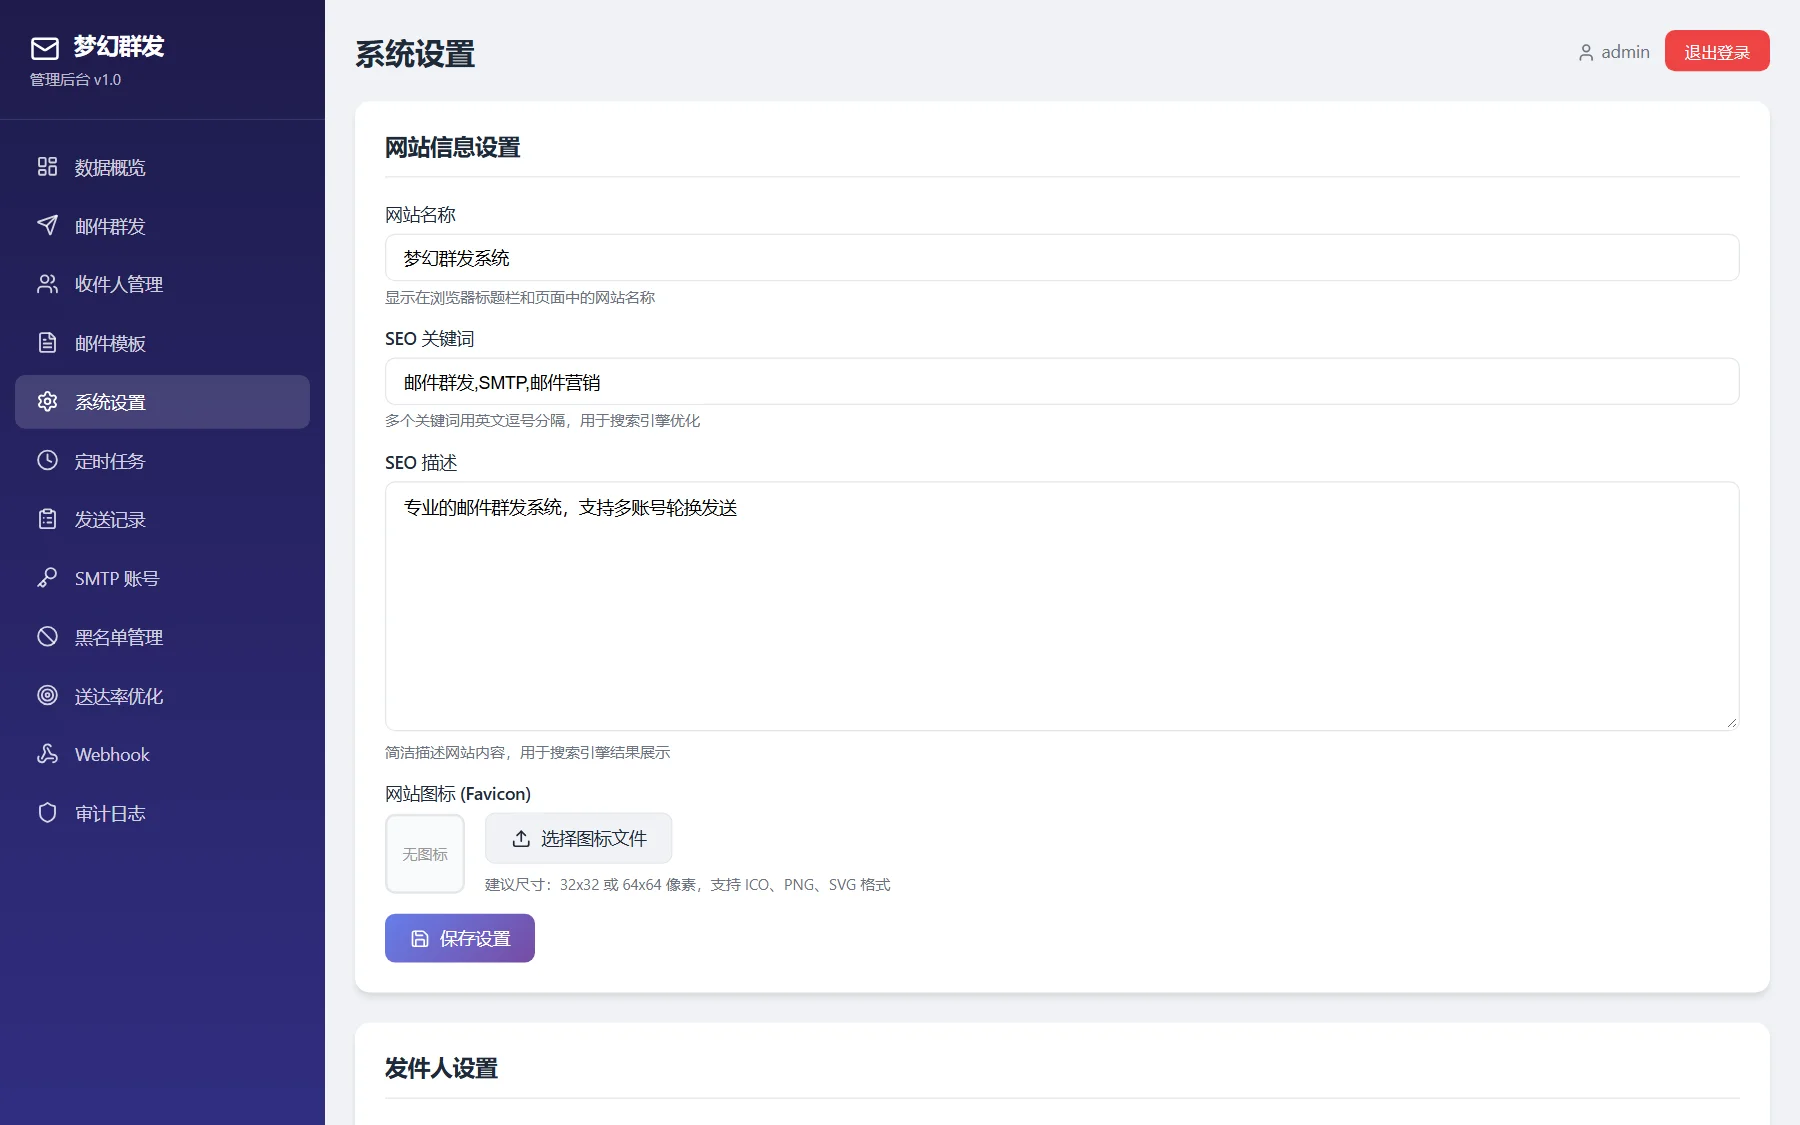Click the target icon for 送达率优化
1800x1125 pixels.
click(47, 695)
